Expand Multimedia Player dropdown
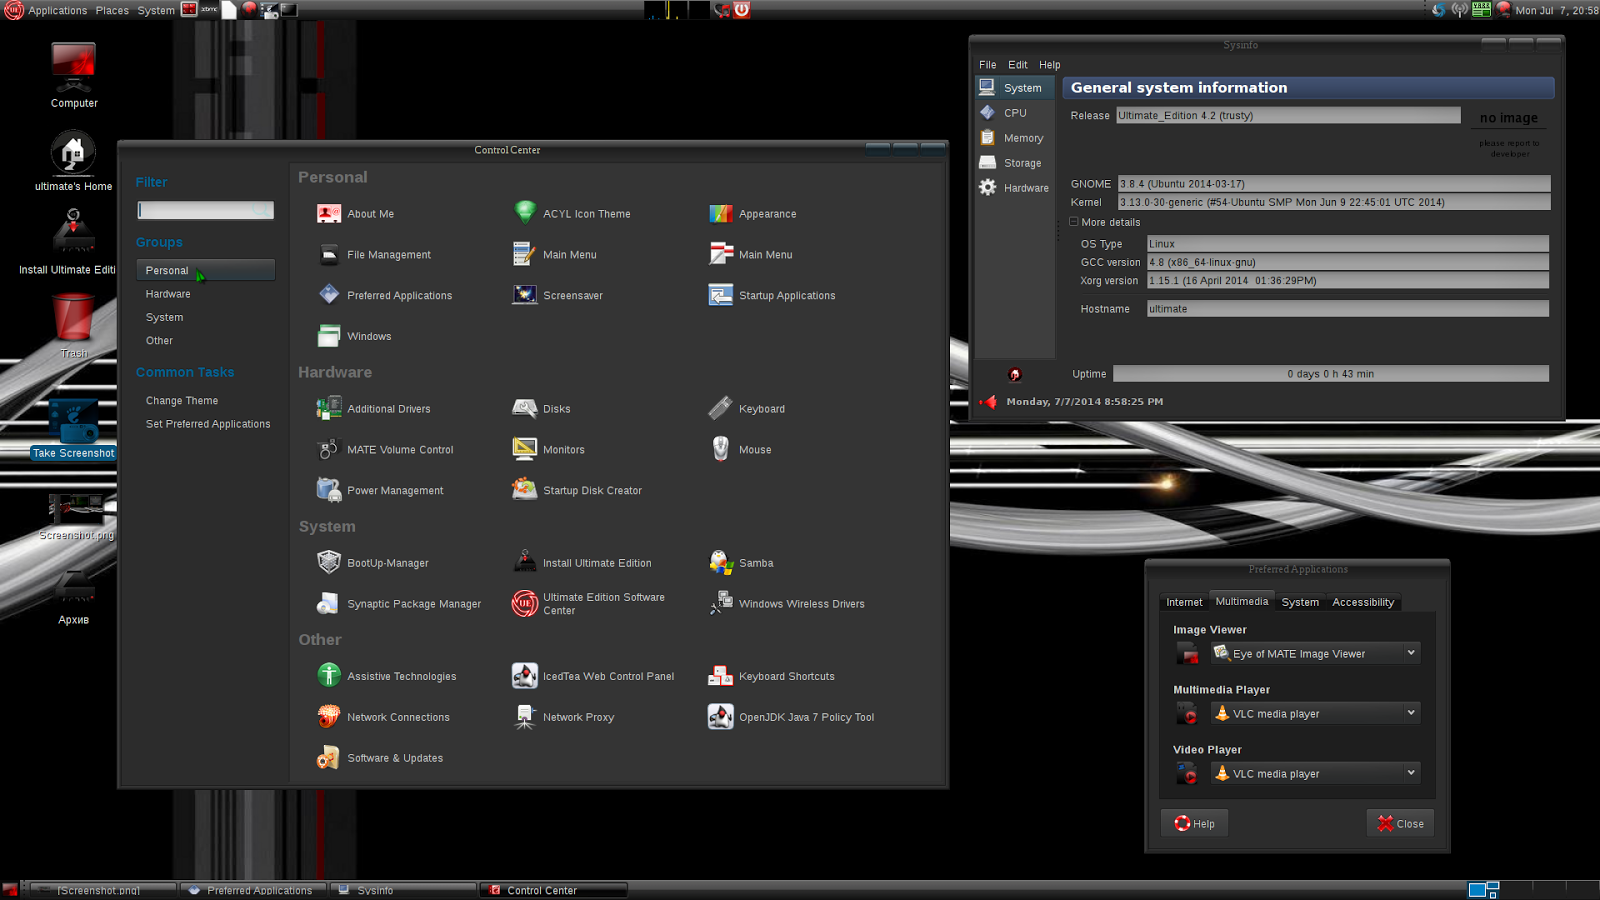Screen dimensions: 1600x900 (x=1315, y=714)
